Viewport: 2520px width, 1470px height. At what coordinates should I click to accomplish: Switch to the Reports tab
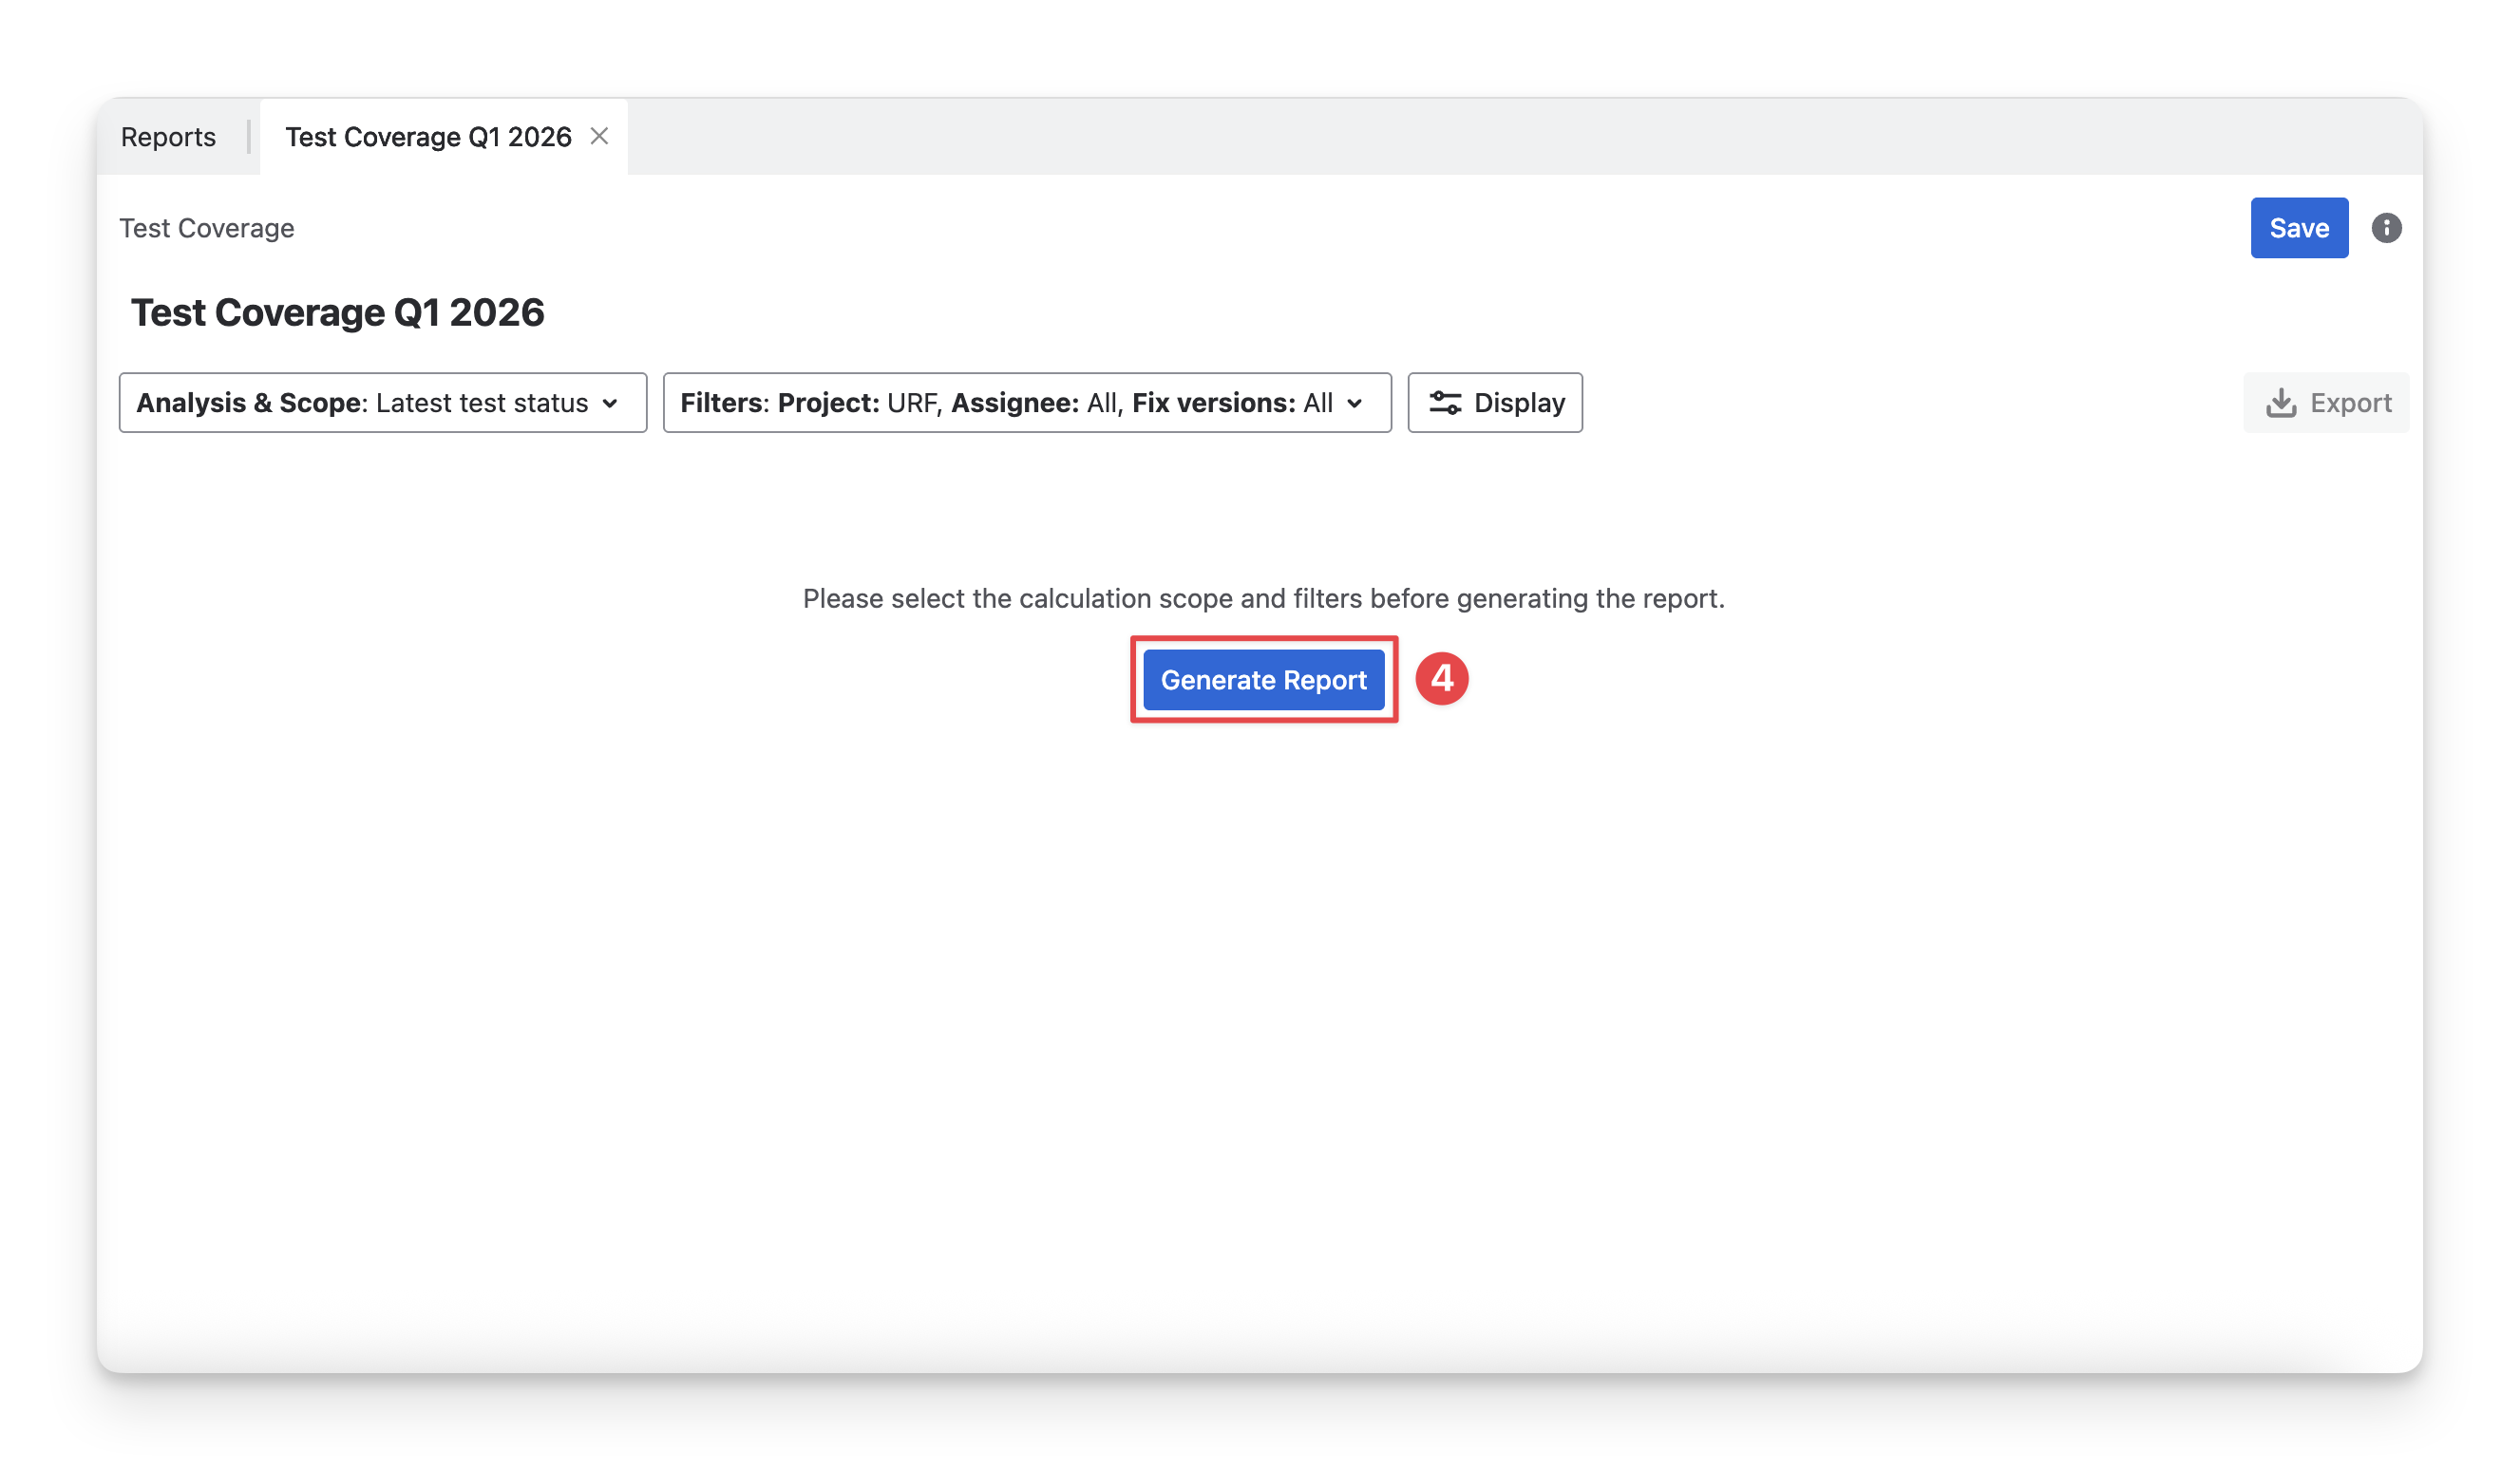pyautogui.click(x=168, y=137)
